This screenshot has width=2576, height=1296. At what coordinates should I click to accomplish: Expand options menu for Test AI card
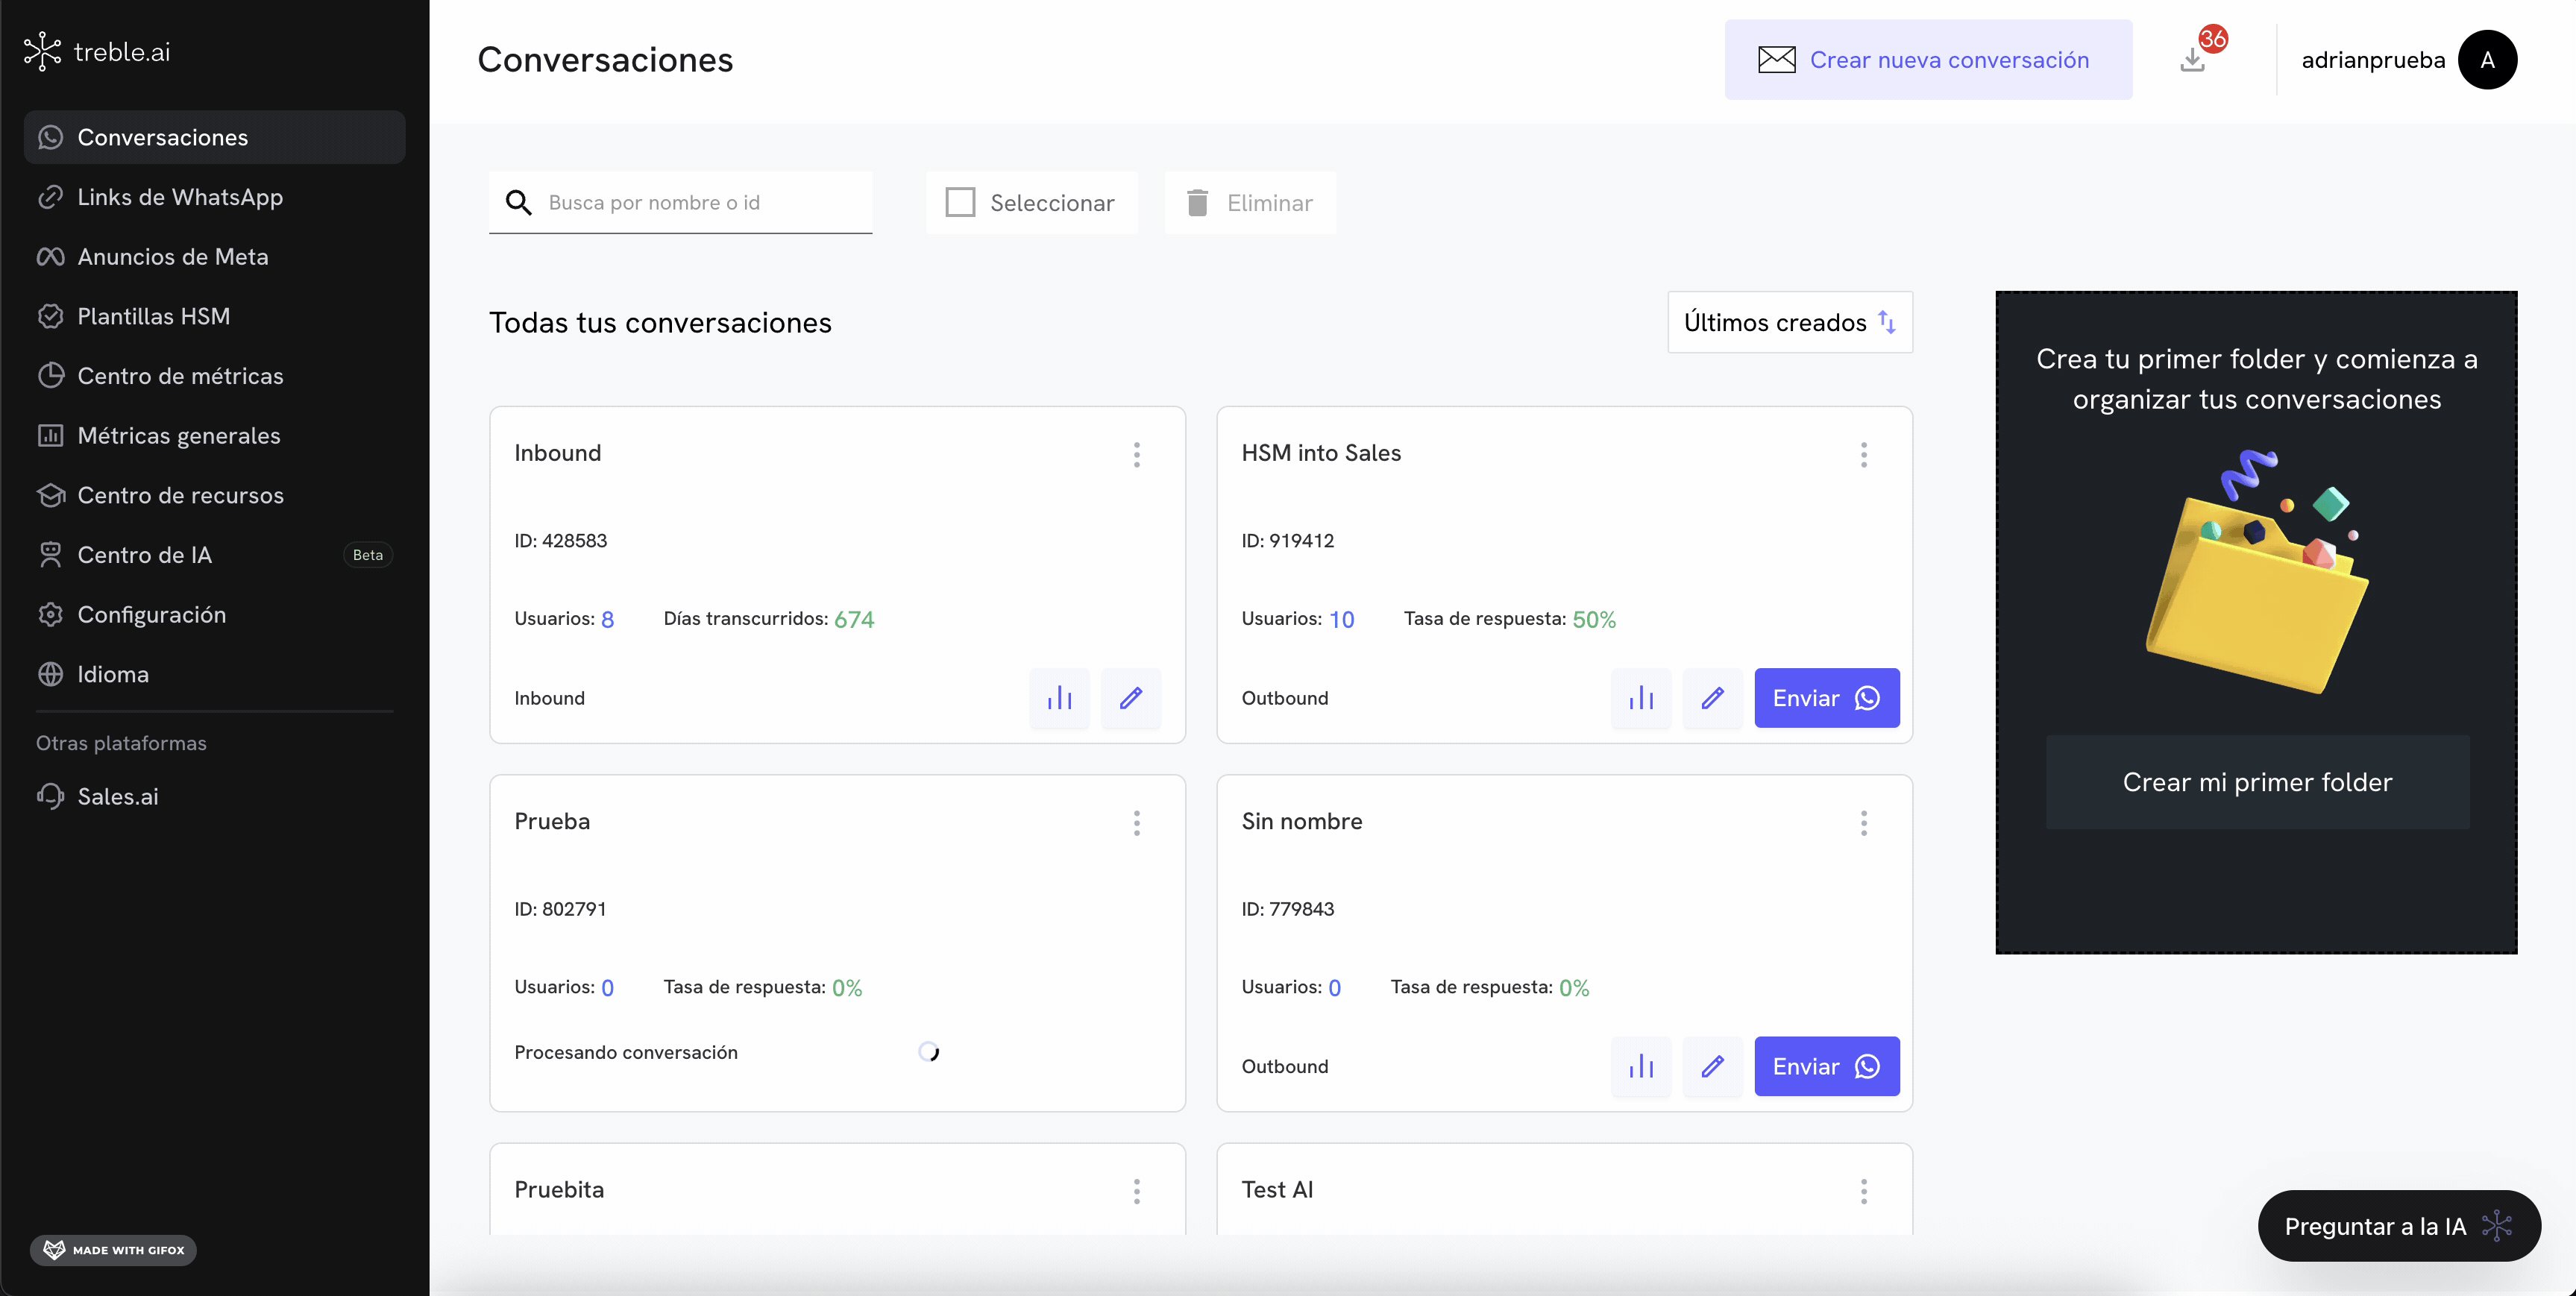1863,1191
